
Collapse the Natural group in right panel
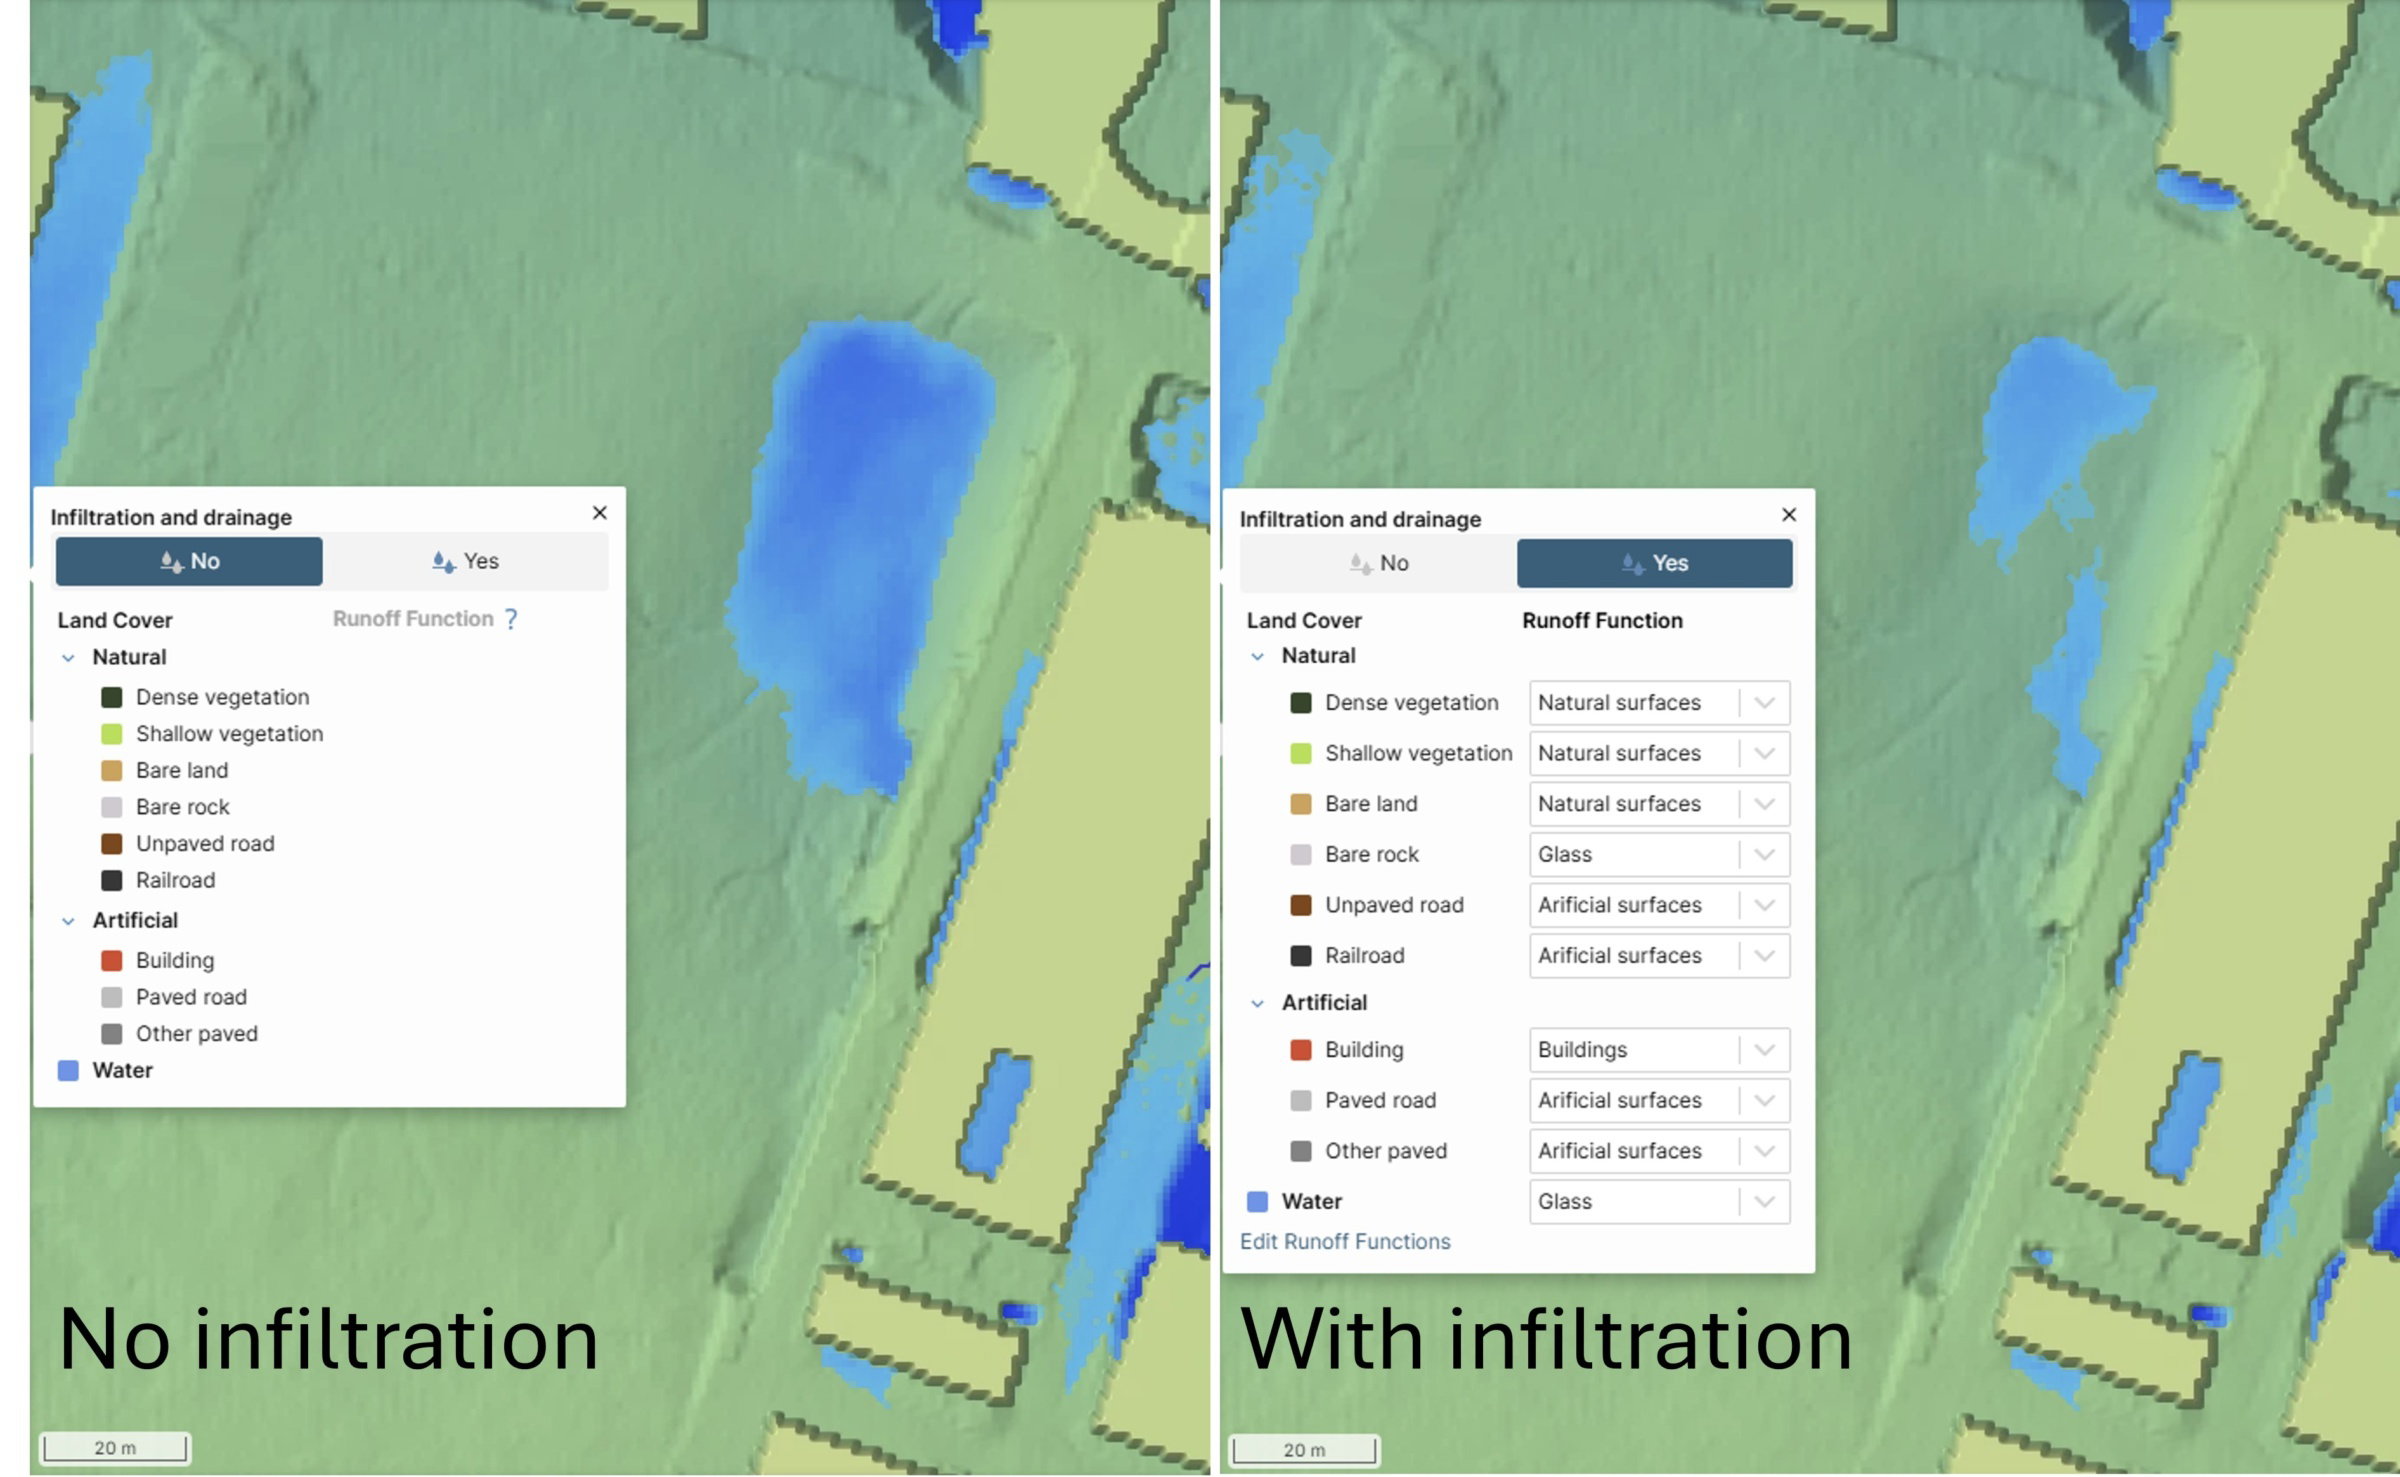coord(1258,656)
